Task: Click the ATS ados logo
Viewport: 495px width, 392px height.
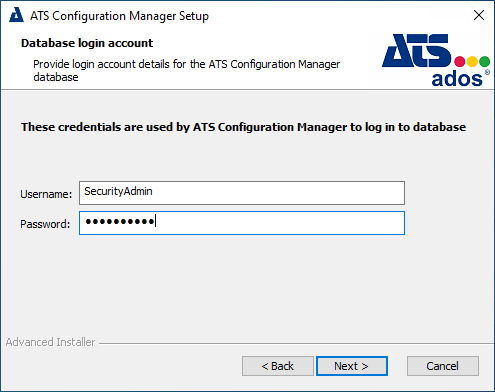Action: coord(436,60)
